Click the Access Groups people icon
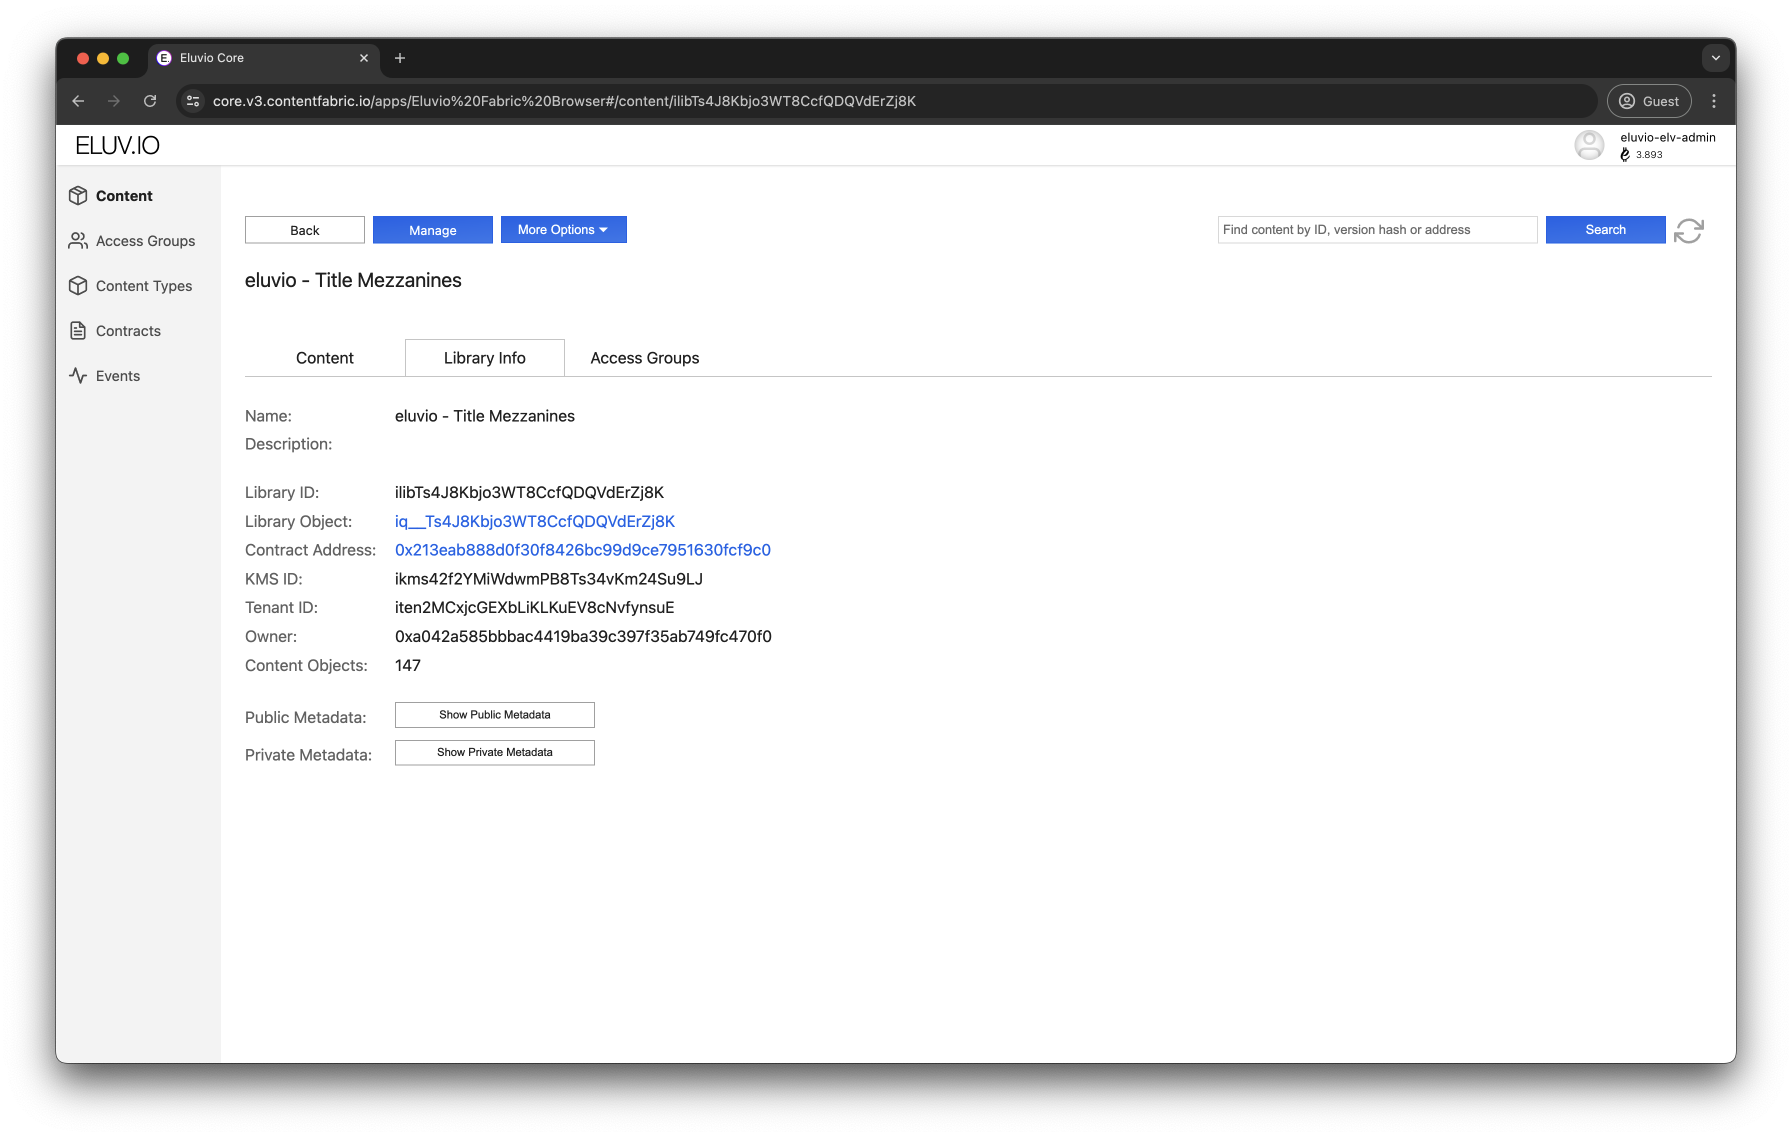 pos(78,241)
